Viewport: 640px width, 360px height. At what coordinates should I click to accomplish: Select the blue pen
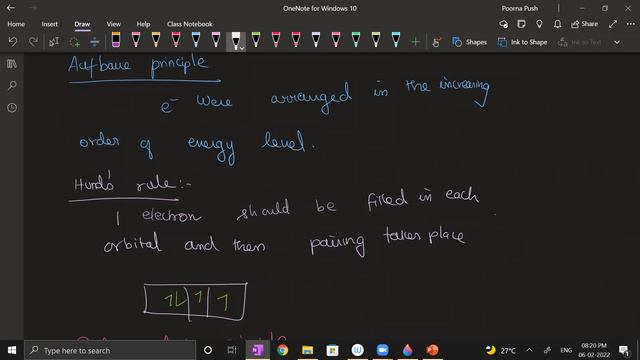196,40
